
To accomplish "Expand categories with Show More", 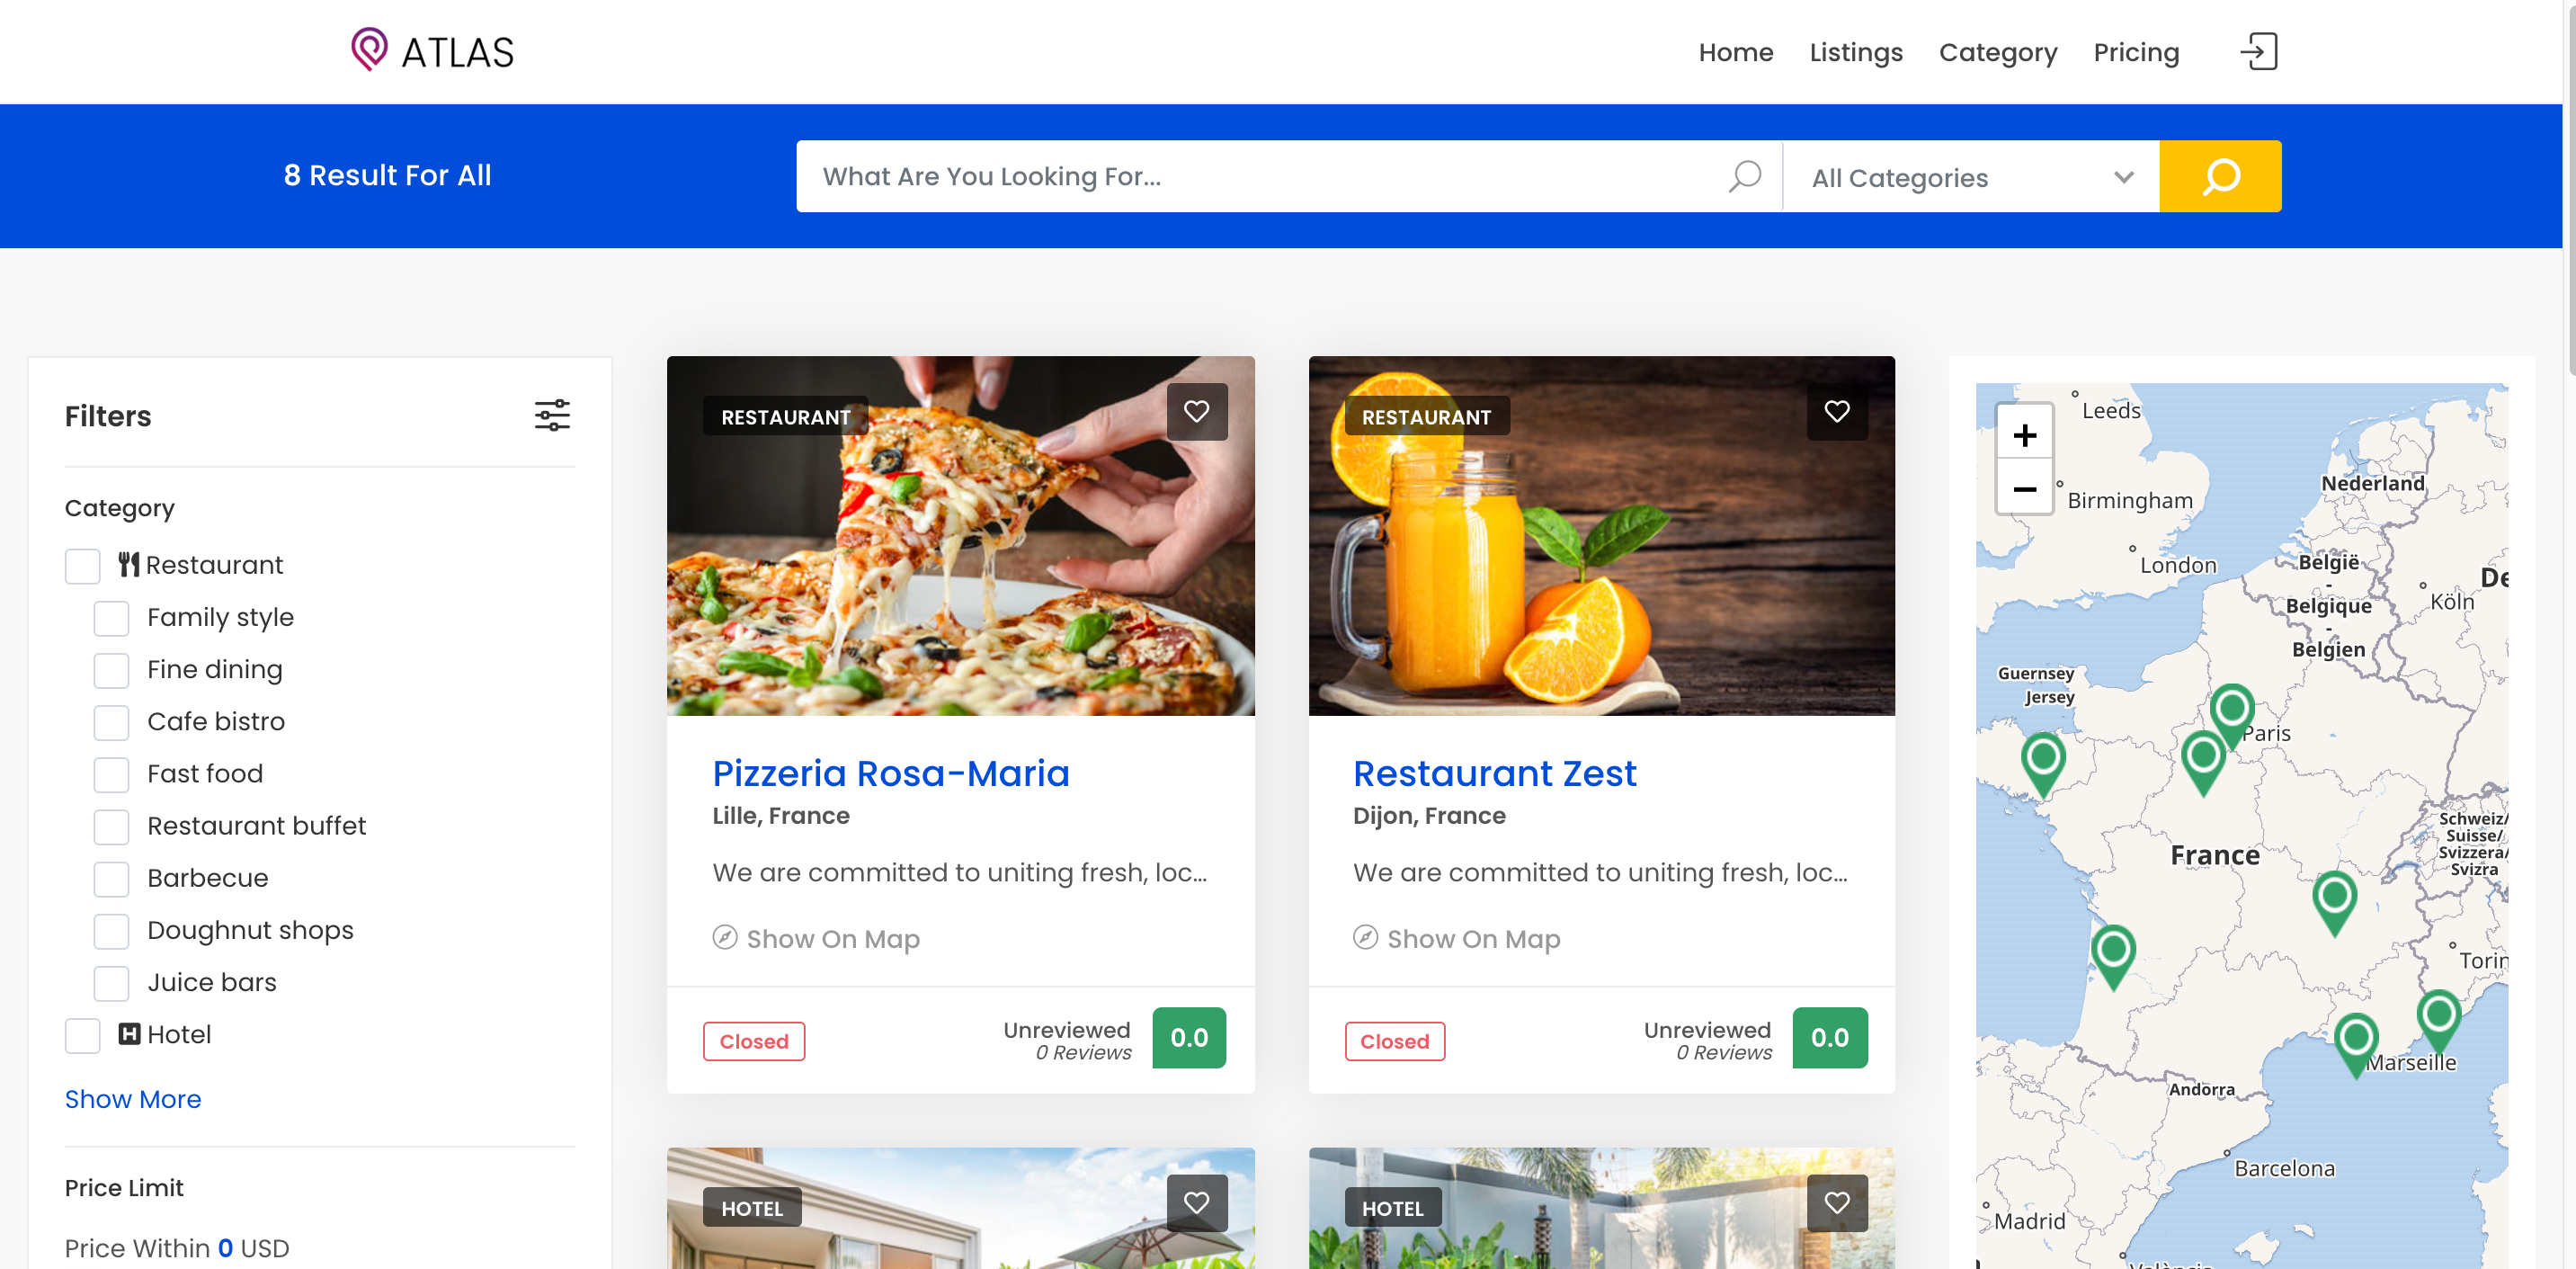I will (x=133, y=1099).
